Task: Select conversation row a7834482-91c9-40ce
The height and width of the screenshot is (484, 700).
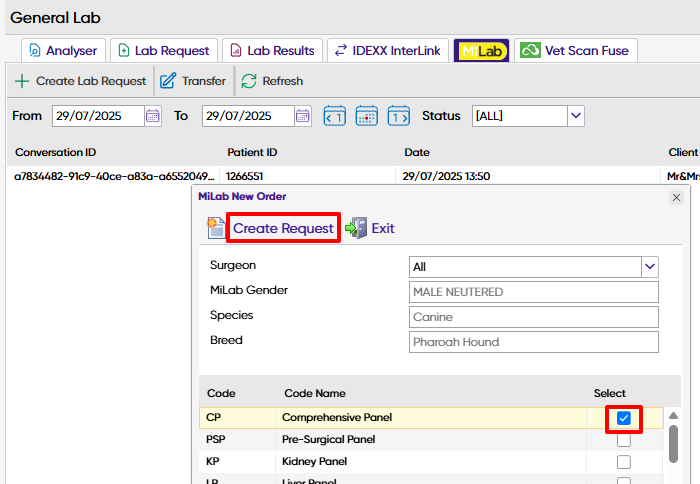Action: (x=114, y=176)
